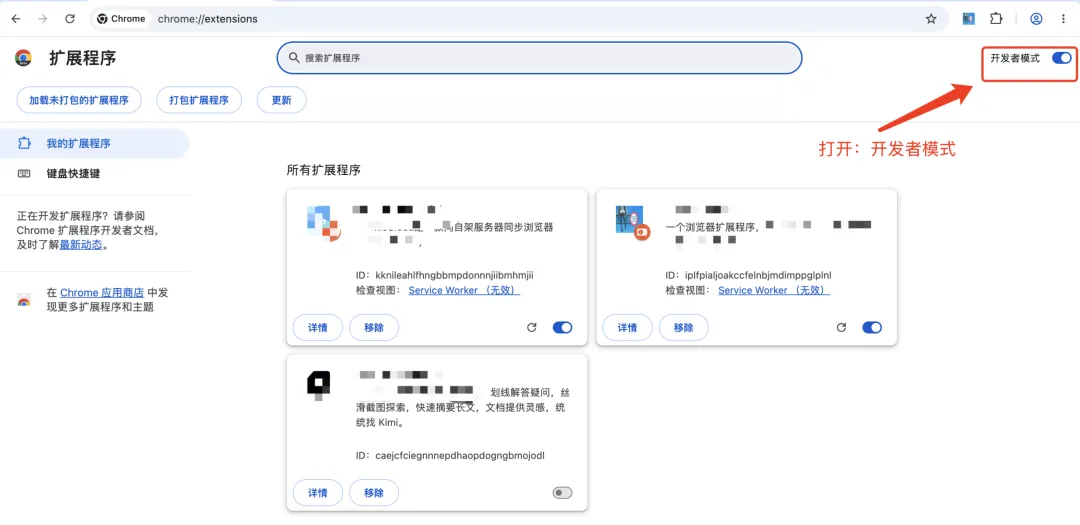Click ID text kknileahlfhngbbmpdonnnjiibmhmjii
1080x525 pixels.
(455, 275)
